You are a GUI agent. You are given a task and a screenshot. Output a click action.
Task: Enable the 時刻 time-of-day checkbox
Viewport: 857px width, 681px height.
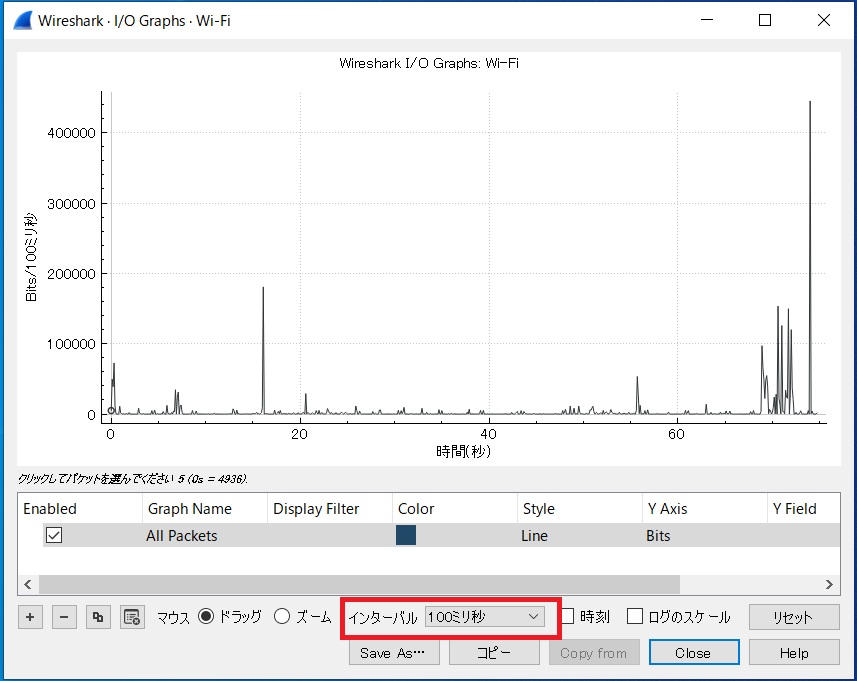568,617
